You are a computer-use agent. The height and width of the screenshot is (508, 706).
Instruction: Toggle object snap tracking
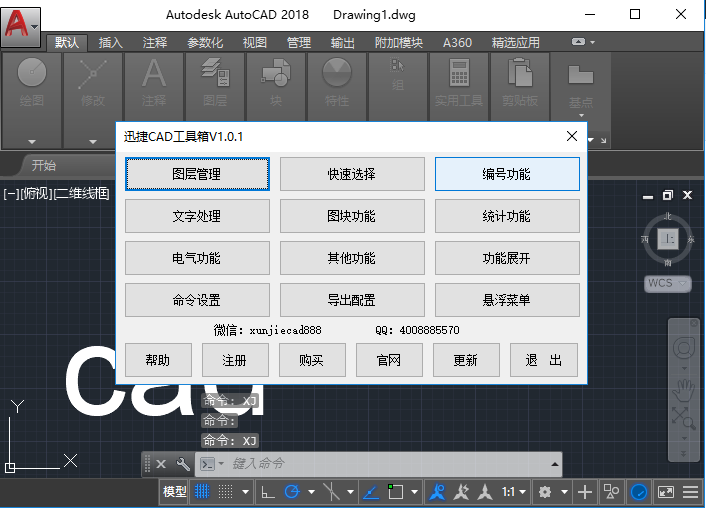tap(371, 492)
